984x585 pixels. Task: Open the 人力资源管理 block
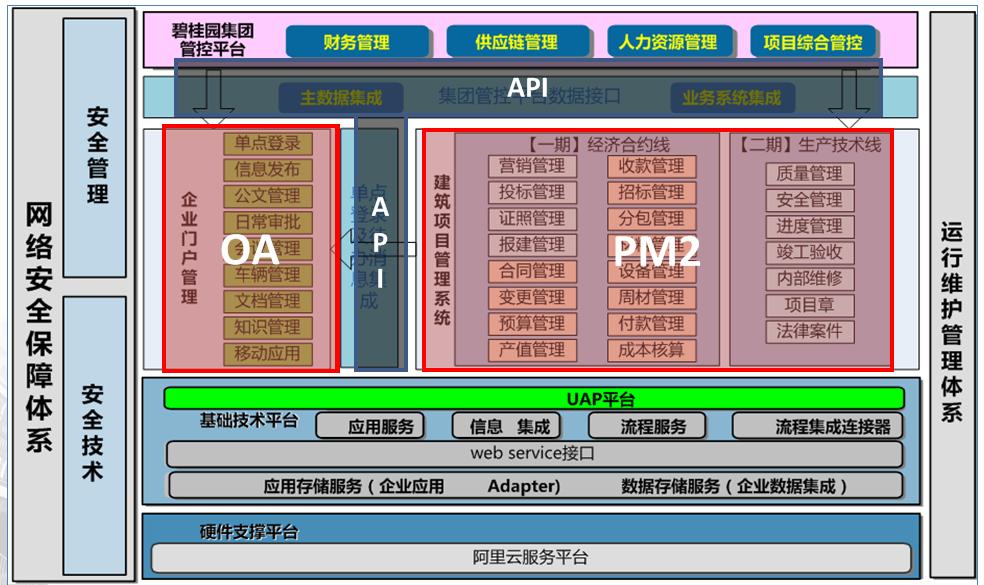[x=667, y=42]
